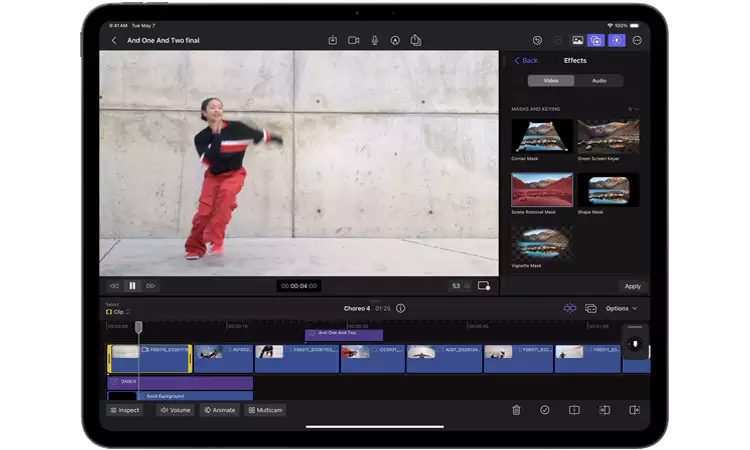The height and width of the screenshot is (450, 750).
Task: Tap the import media icon in top toolbar
Action: [333, 41]
